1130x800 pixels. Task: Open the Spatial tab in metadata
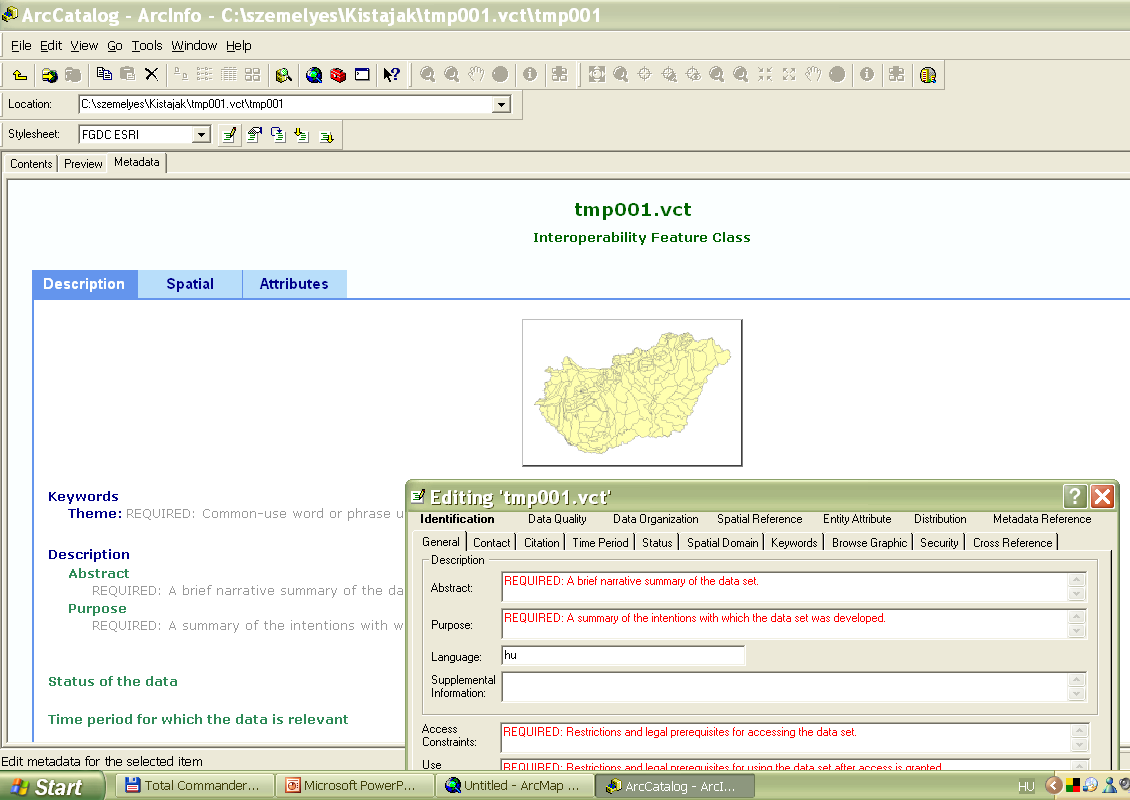tap(190, 284)
